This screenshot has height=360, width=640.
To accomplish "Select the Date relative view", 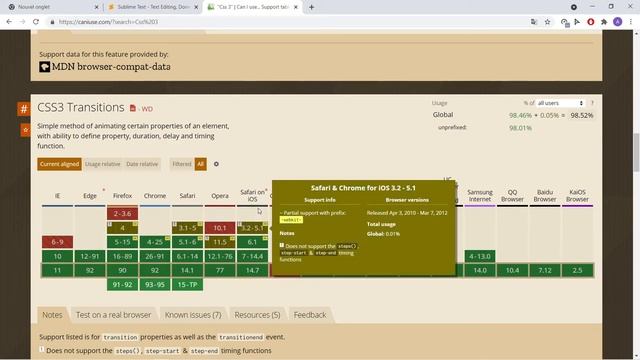I will (x=142, y=164).
